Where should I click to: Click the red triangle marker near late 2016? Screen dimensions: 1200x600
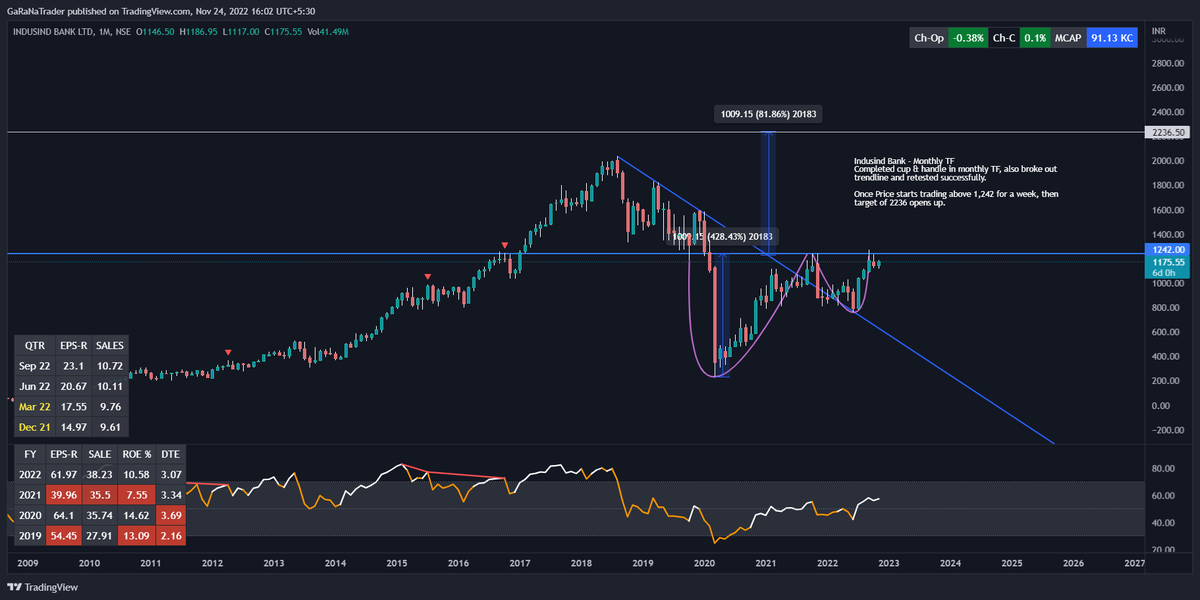(x=505, y=245)
